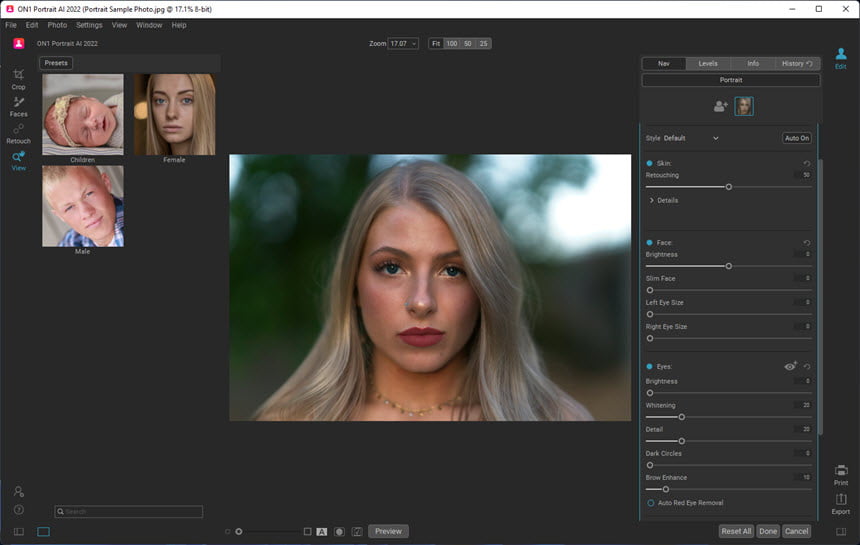Screen dimensions: 860x545
Task: Switch to the Nav tab
Action: [664, 64]
